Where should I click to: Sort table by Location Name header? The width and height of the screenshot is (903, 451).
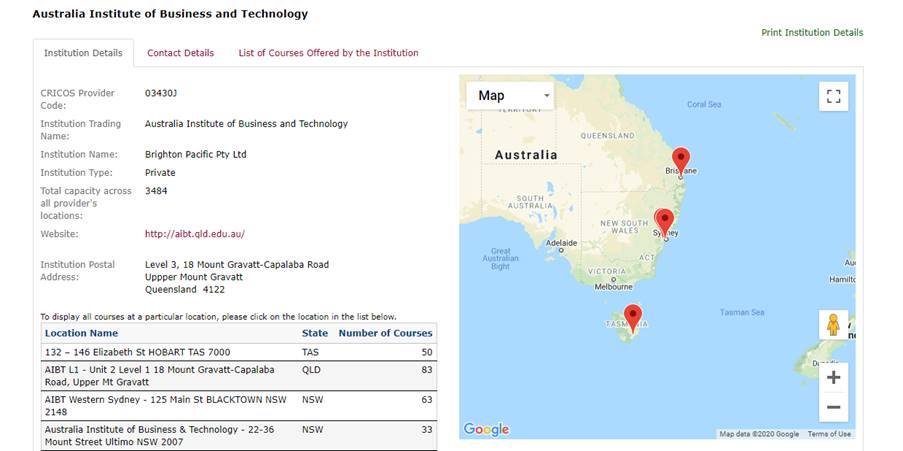click(x=81, y=333)
